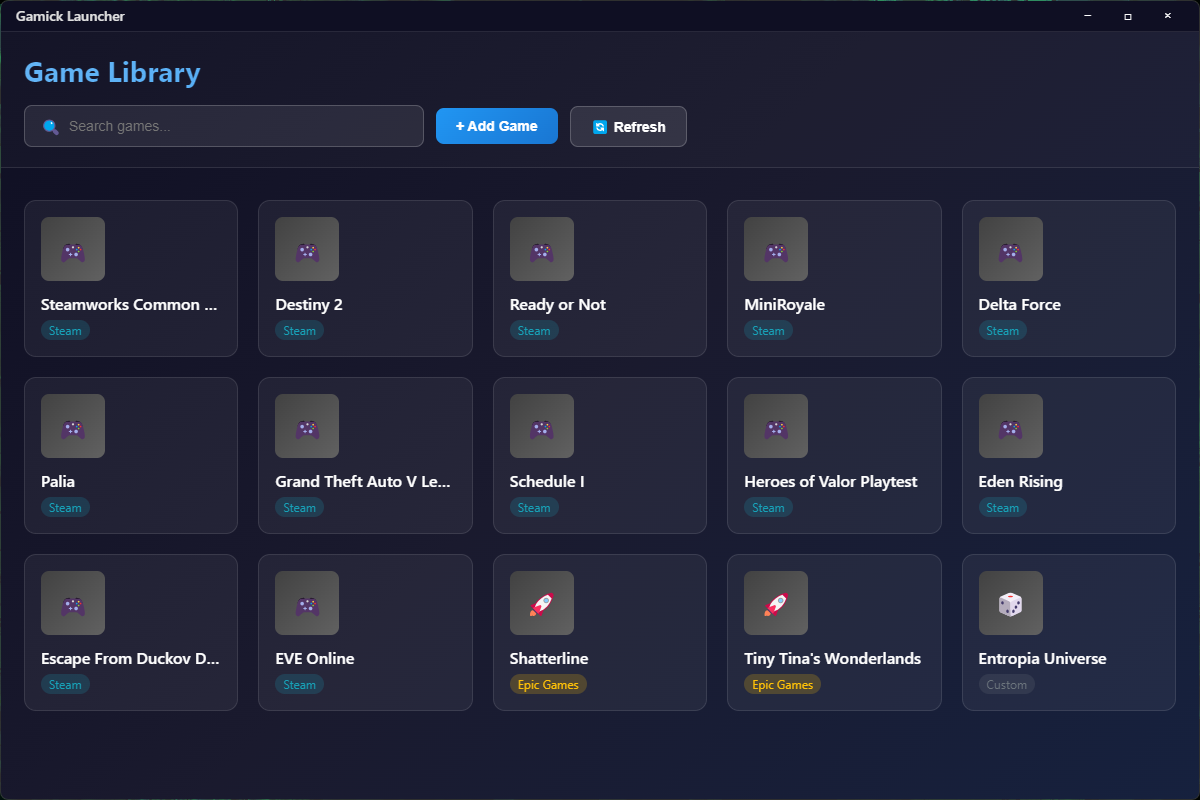Click the Entropia Universe dice icon

[x=1011, y=603]
